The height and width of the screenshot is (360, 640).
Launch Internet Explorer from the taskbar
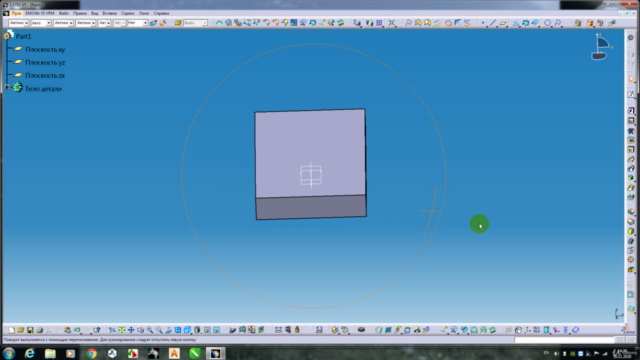coord(30,353)
